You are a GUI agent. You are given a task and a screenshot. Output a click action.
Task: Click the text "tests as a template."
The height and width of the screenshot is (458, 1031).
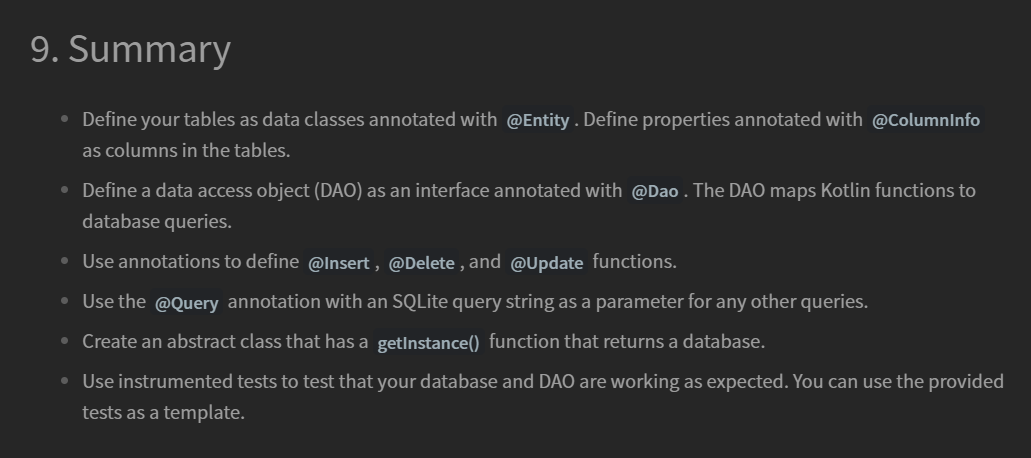coord(164,413)
